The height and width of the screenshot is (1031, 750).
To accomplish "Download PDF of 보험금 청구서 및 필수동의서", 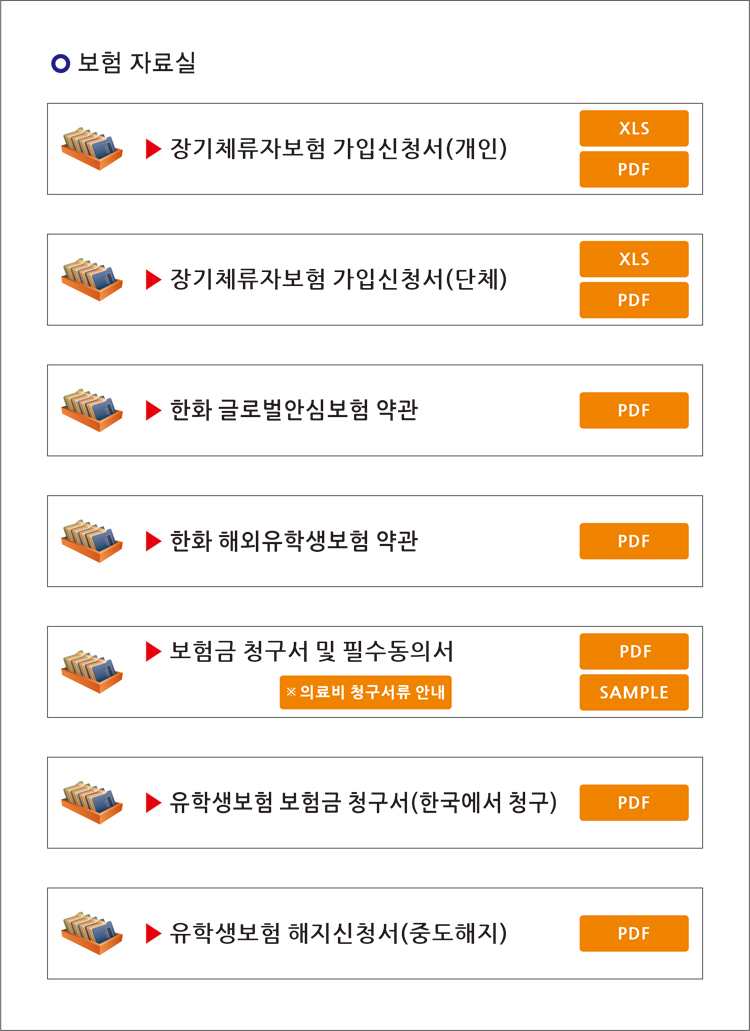I will [634, 652].
